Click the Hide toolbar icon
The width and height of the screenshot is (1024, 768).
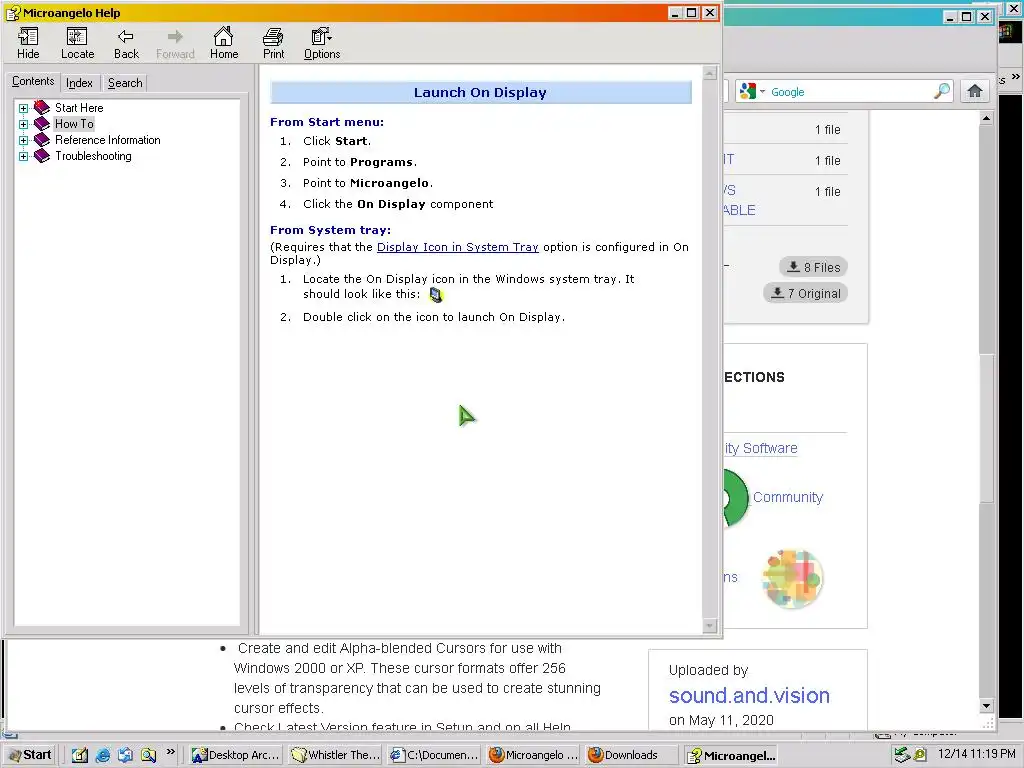[28, 43]
